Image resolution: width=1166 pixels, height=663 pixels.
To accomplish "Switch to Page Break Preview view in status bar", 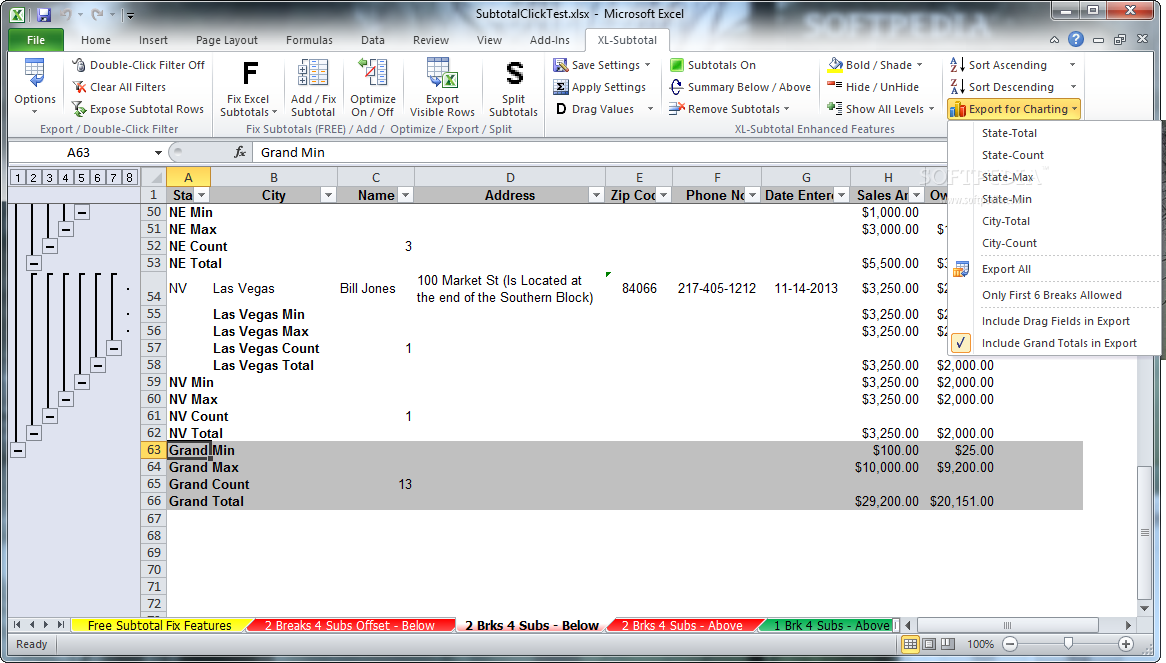I will [x=948, y=644].
